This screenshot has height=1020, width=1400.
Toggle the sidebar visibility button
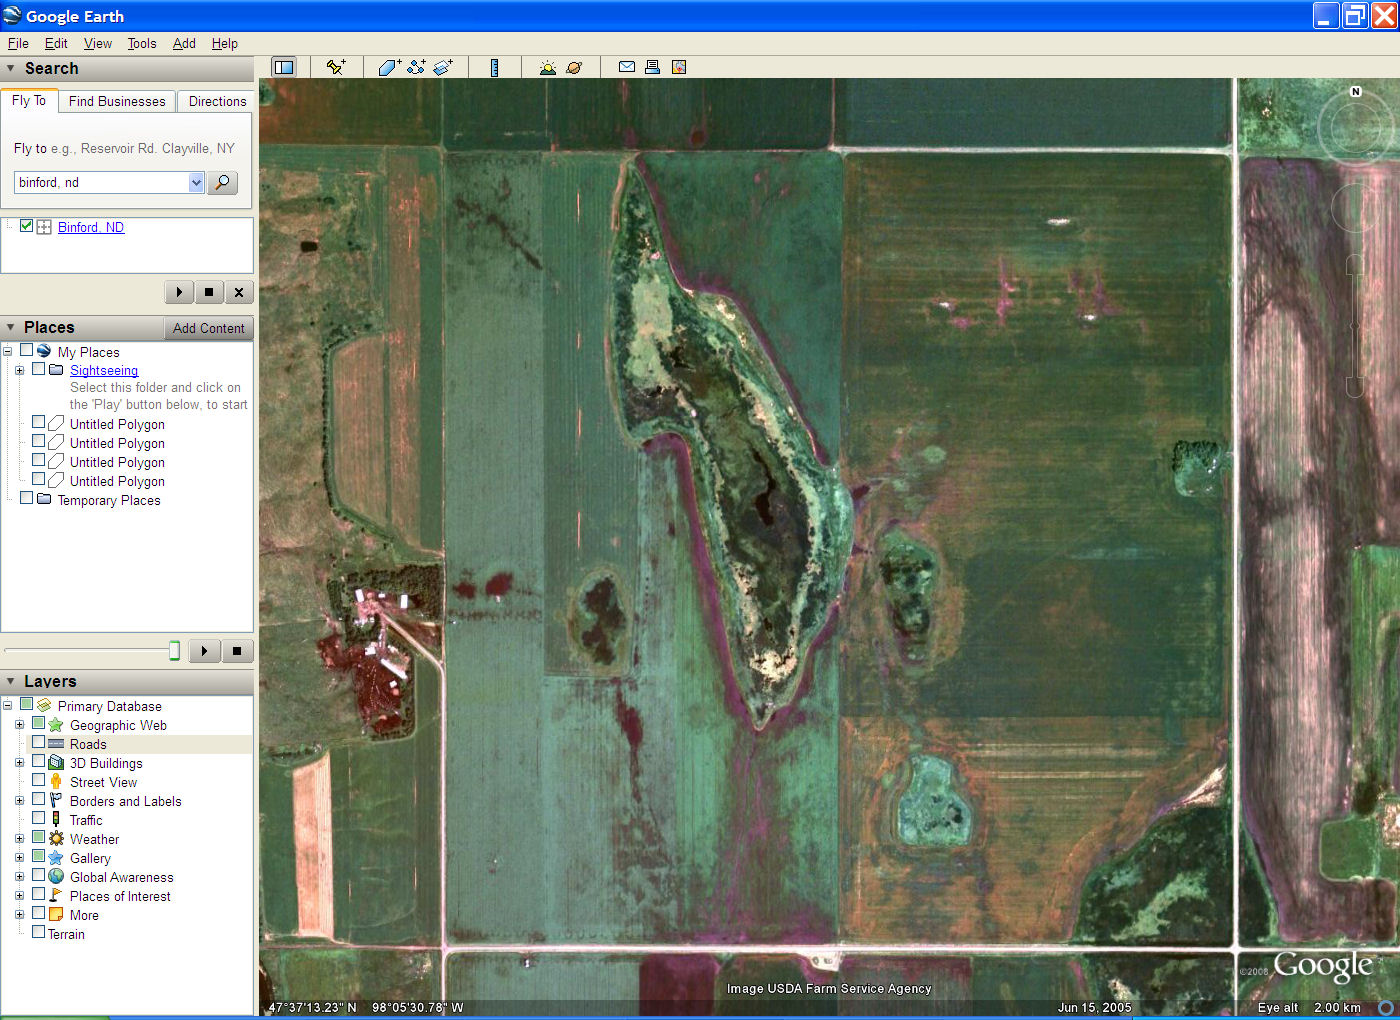pos(284,67)
